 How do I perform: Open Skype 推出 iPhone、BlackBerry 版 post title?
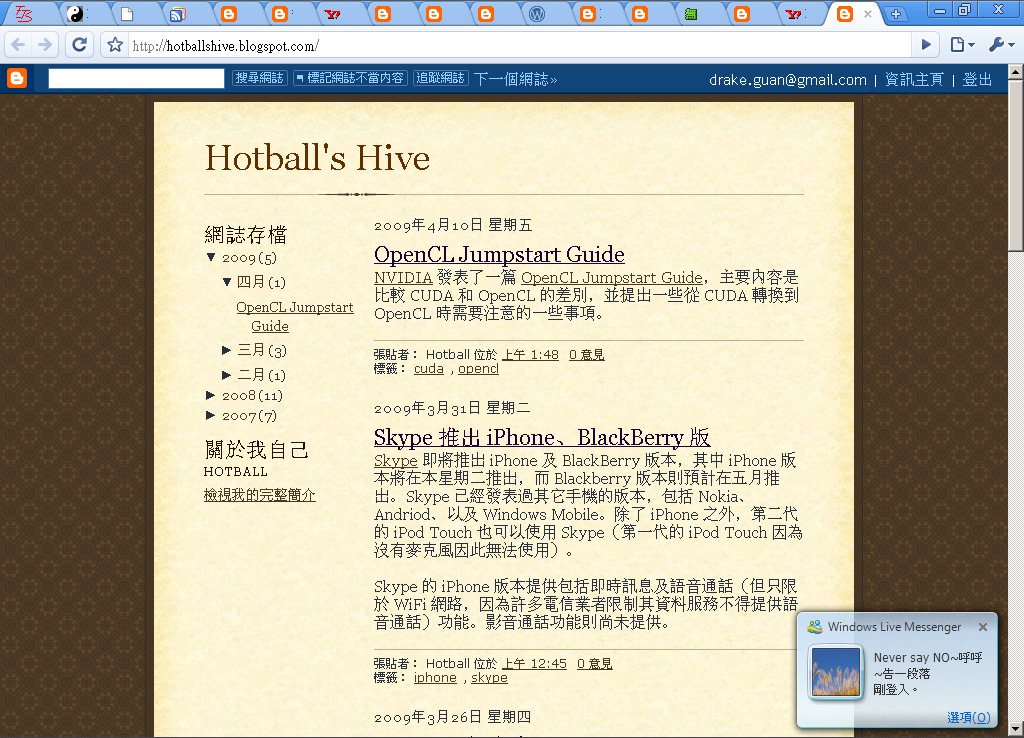click(x=542, y=437)
